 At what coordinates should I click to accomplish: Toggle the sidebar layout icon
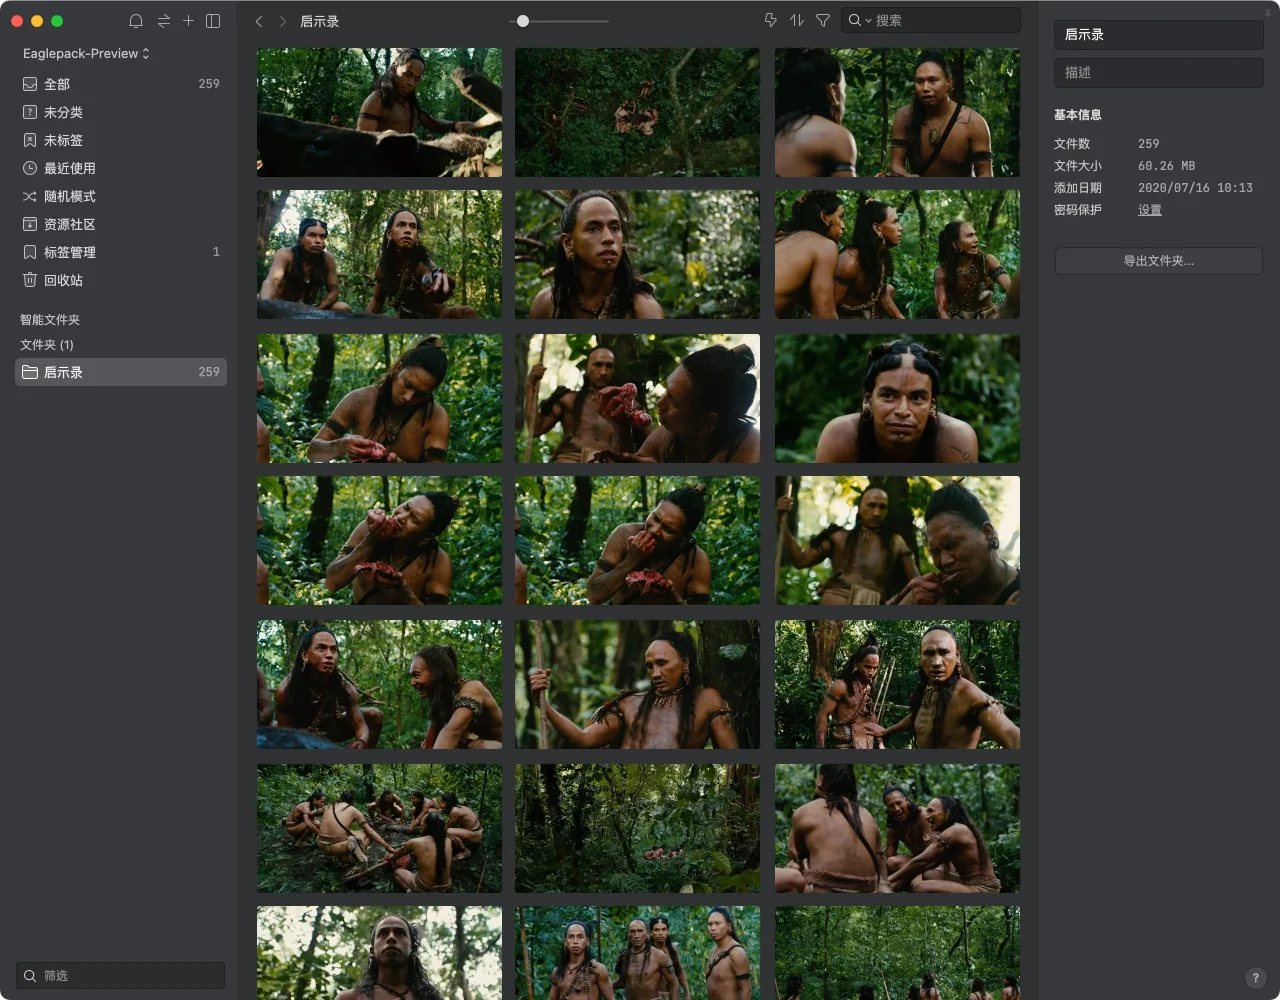pyautogui.click(x=213, y=21)
